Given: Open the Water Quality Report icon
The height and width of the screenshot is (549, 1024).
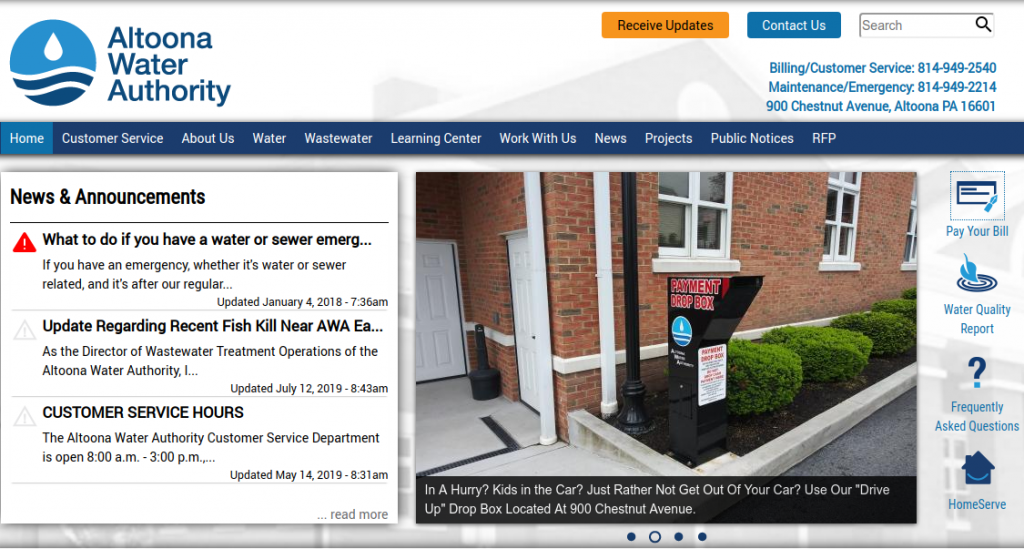Looking at the screenshot, I should [x=977, y=273].
